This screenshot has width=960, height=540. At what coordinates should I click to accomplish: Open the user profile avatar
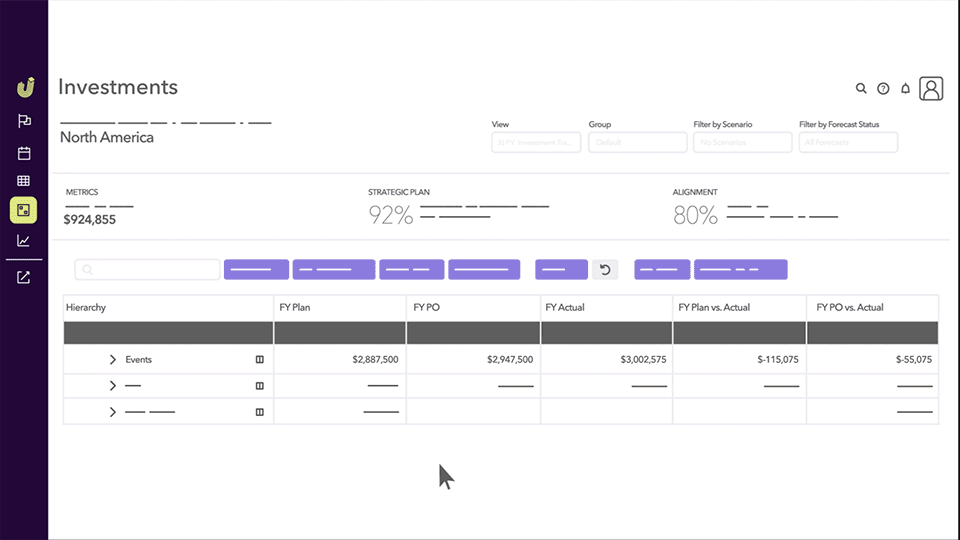pyautogui.click(x=931, y=88)
